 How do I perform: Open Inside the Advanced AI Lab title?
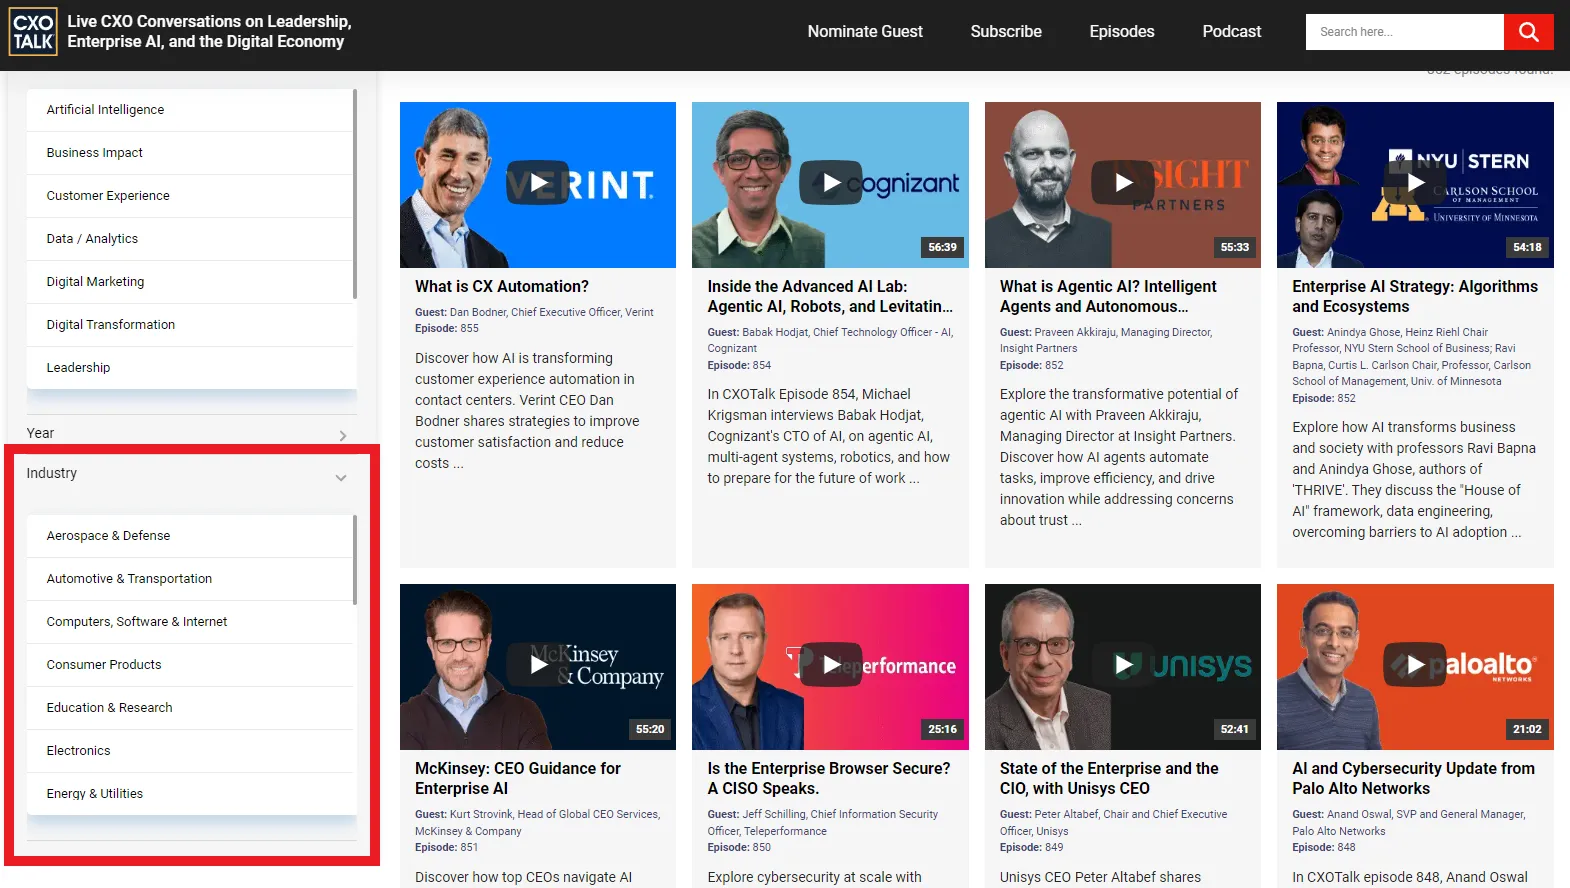click(x=830, y=297)
